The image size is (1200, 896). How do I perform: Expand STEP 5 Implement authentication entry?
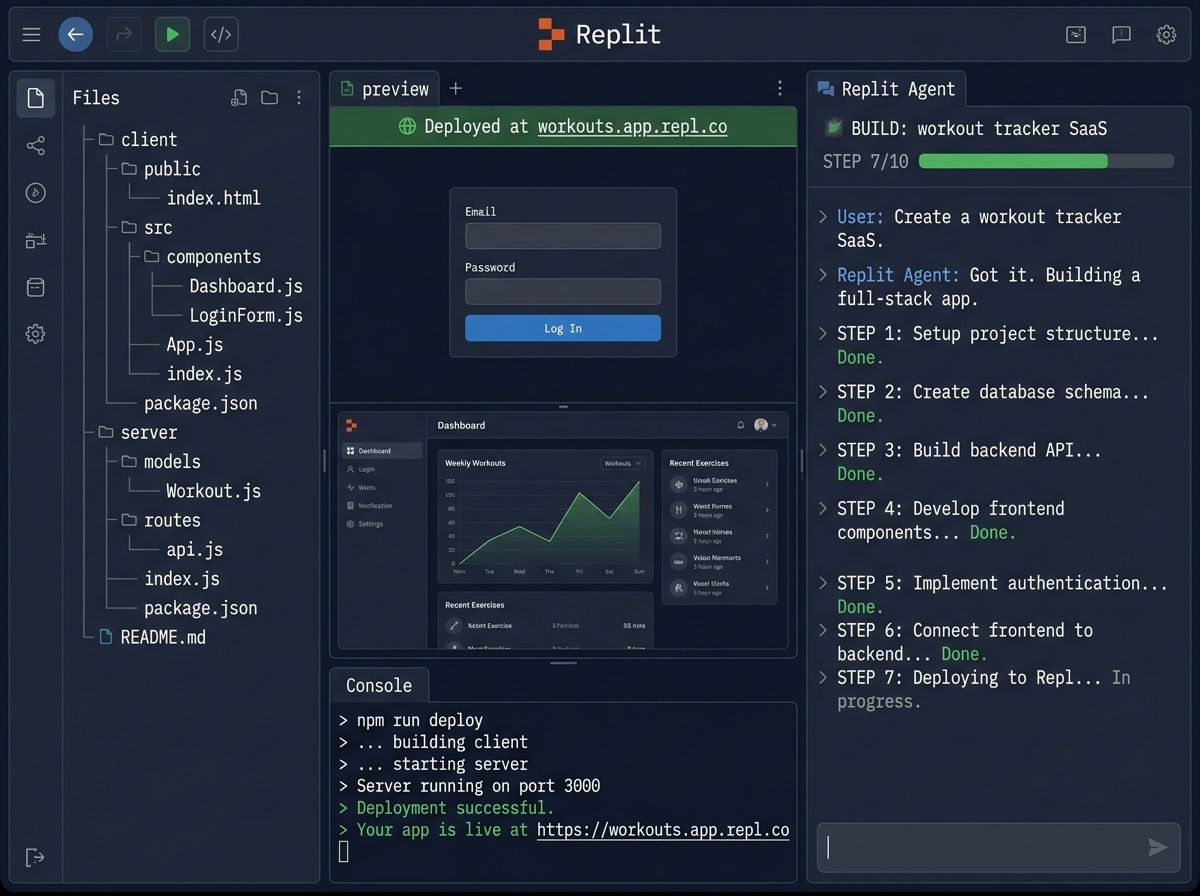click(822, 583)
